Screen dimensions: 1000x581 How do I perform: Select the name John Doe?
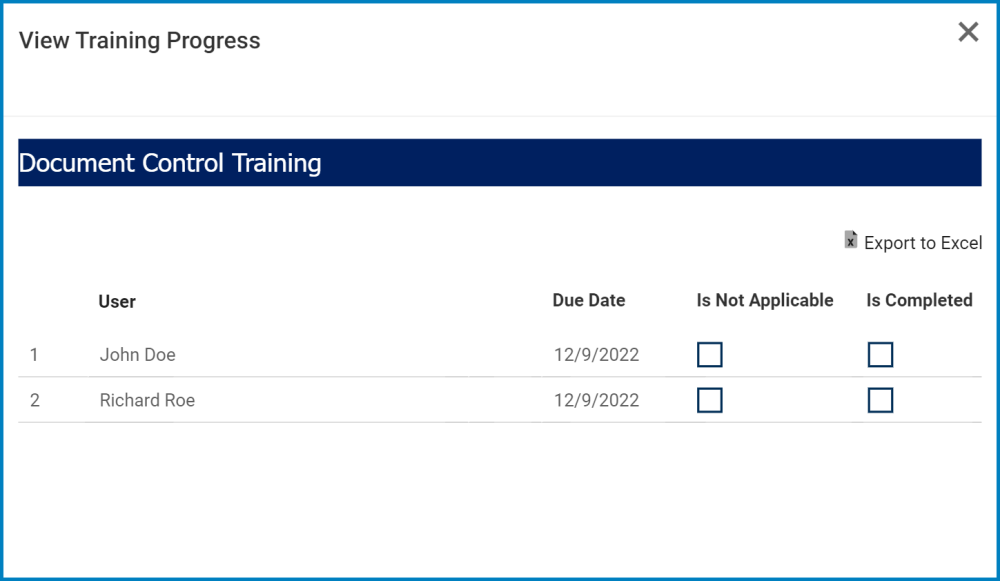137,354
